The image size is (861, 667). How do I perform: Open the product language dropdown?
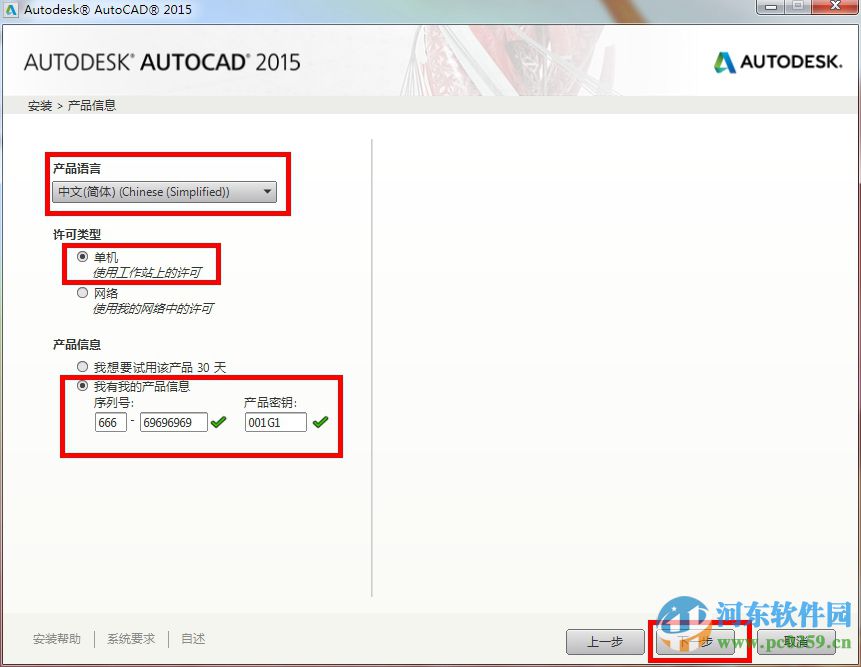(266, 191)
